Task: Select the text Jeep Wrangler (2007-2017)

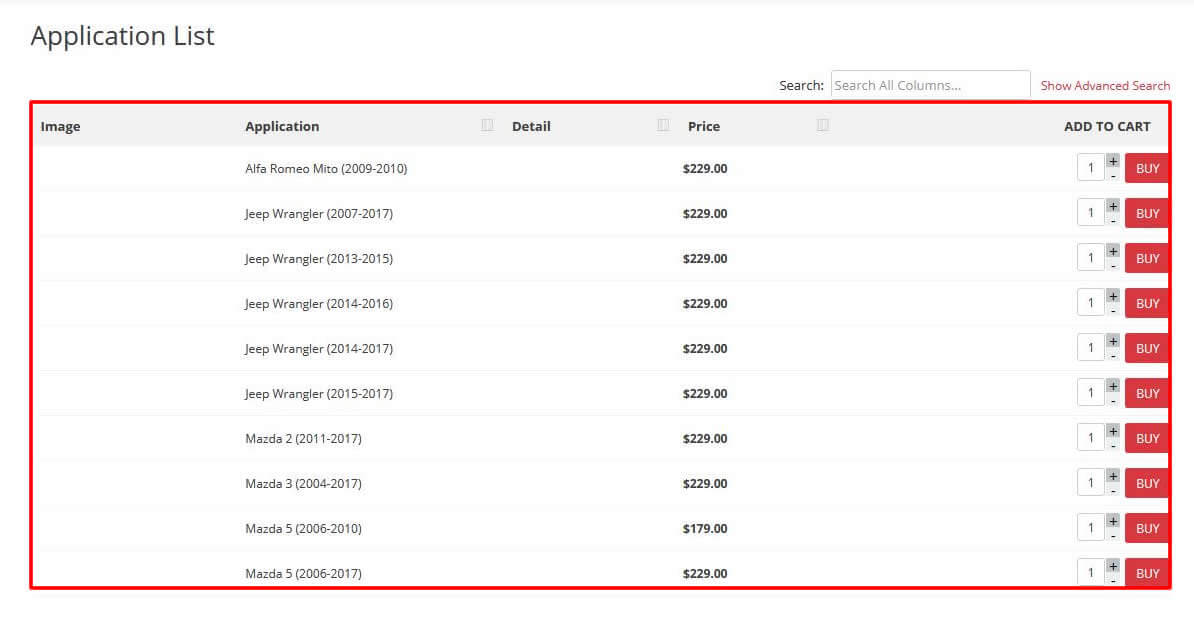Action: pos(319,213)
